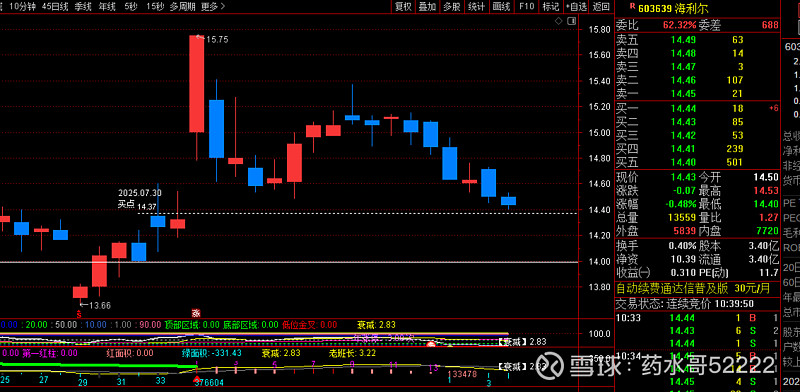Click the 返回 back button
The image size is (800, 392).
(x=602, y=7)
